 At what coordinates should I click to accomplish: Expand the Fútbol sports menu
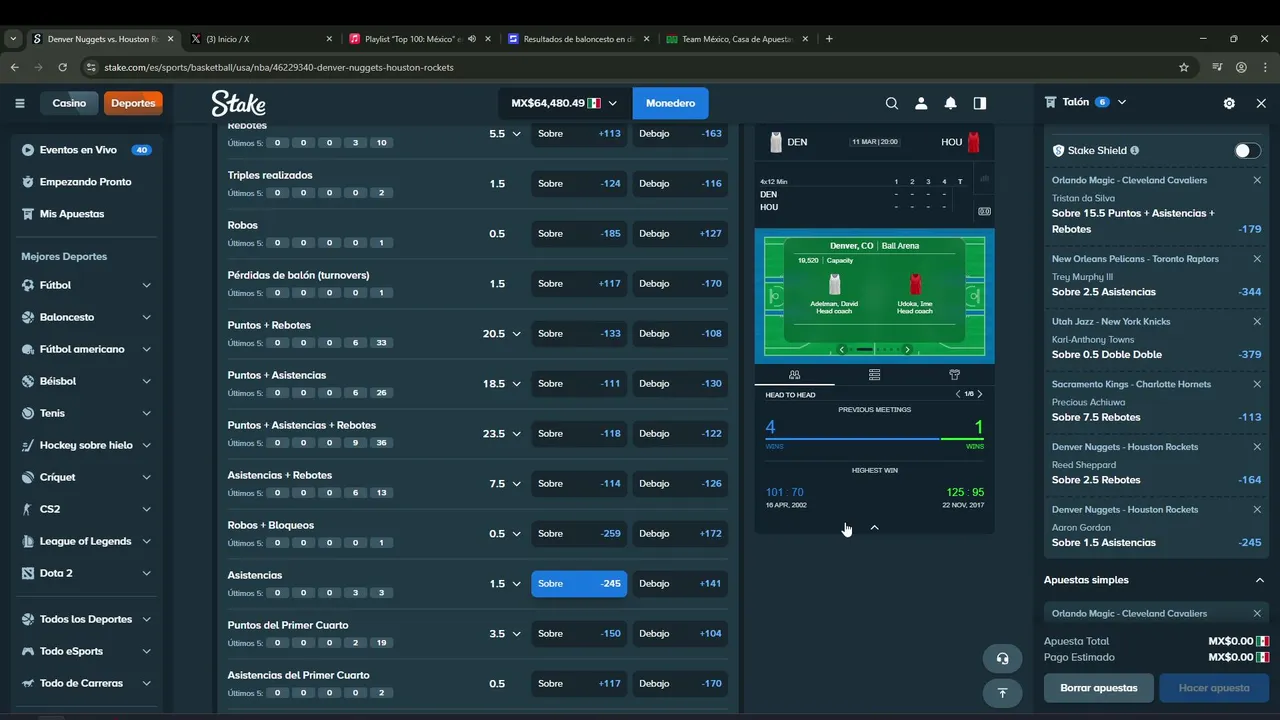[x=146, y=285]
